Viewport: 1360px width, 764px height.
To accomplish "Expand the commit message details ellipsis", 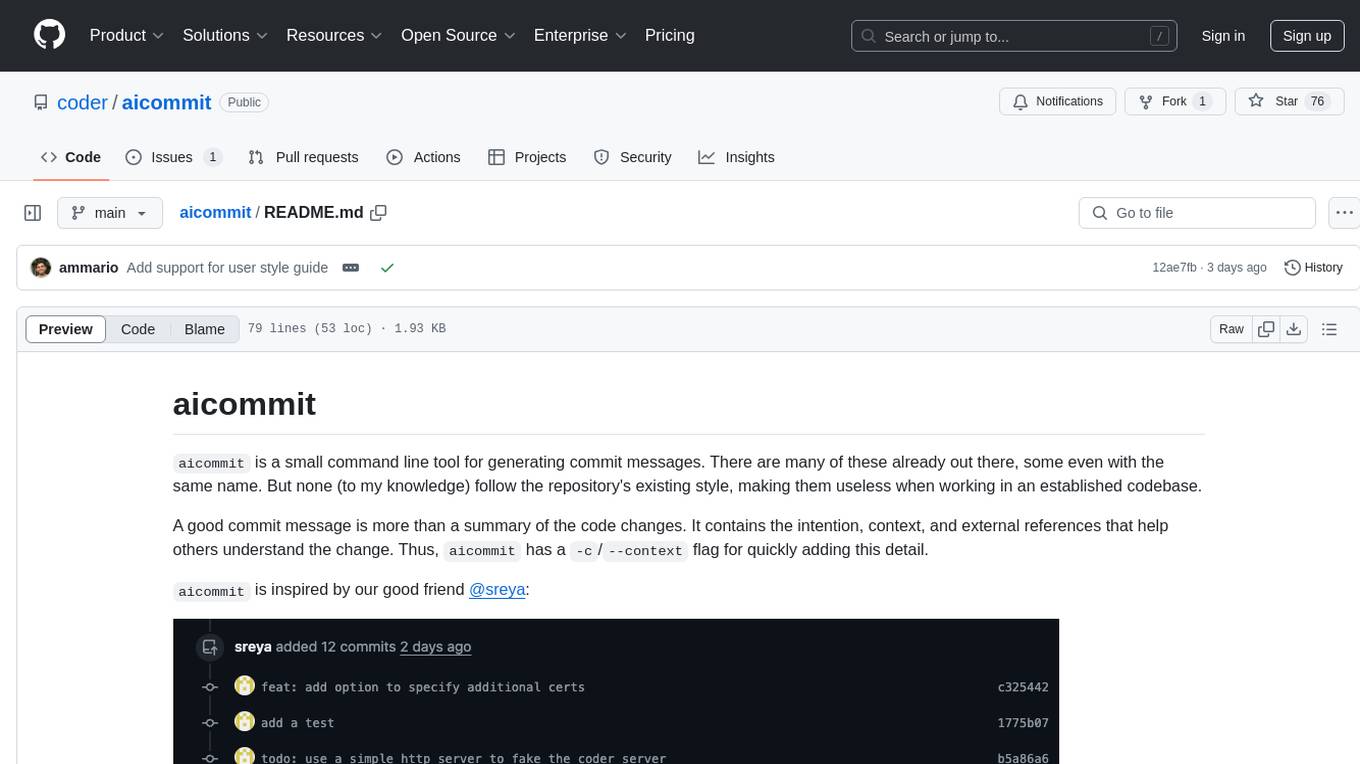I will pos(351,268).
